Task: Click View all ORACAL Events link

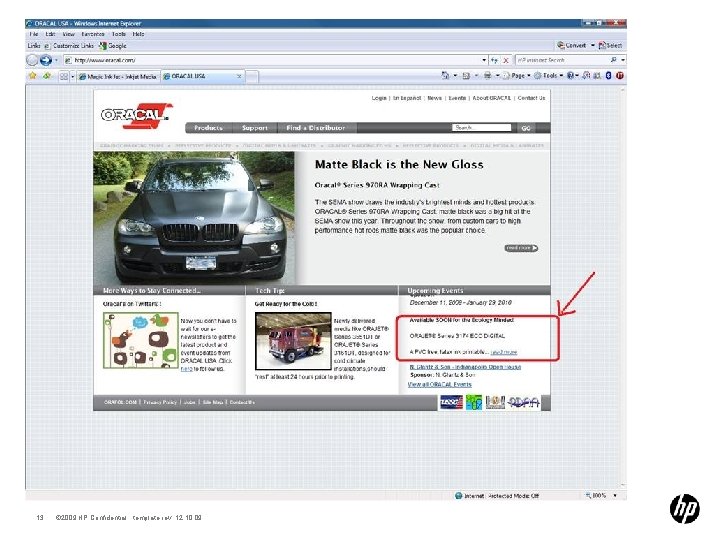Action: (439, 384)
